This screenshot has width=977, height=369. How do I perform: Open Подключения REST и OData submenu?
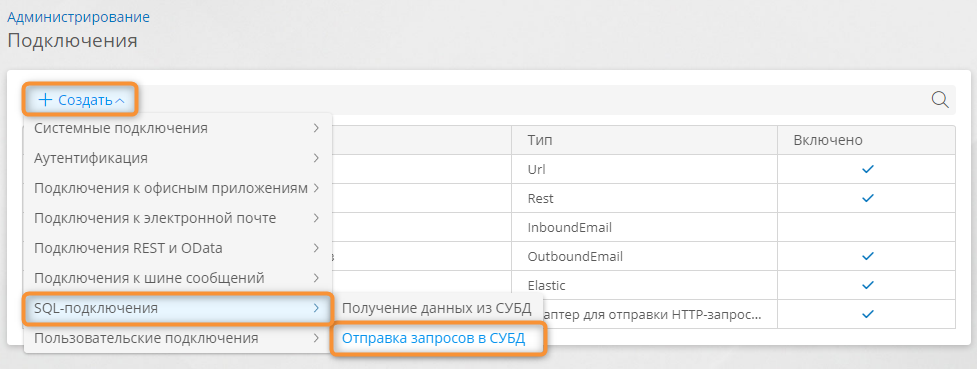click(178, 247)
